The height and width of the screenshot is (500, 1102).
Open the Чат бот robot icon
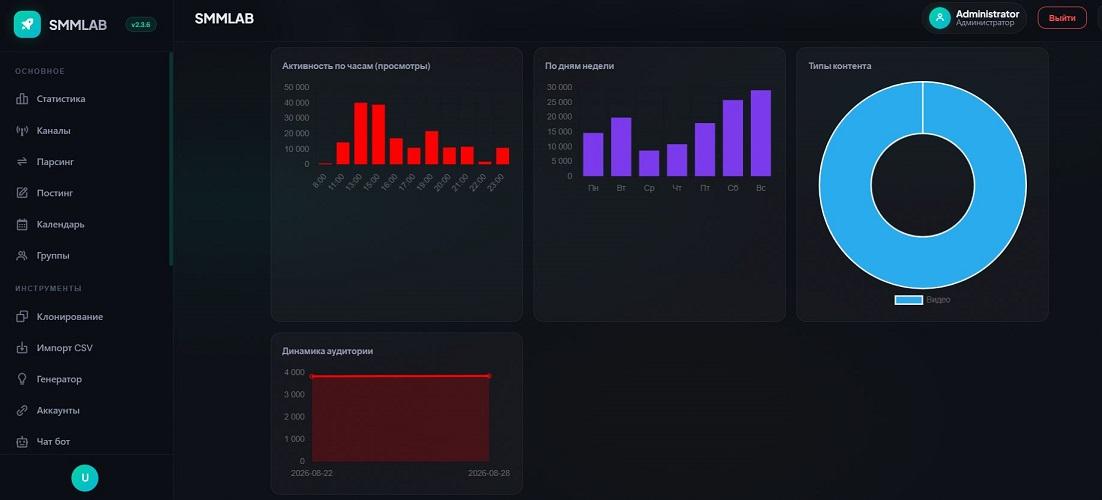[22, 442]
